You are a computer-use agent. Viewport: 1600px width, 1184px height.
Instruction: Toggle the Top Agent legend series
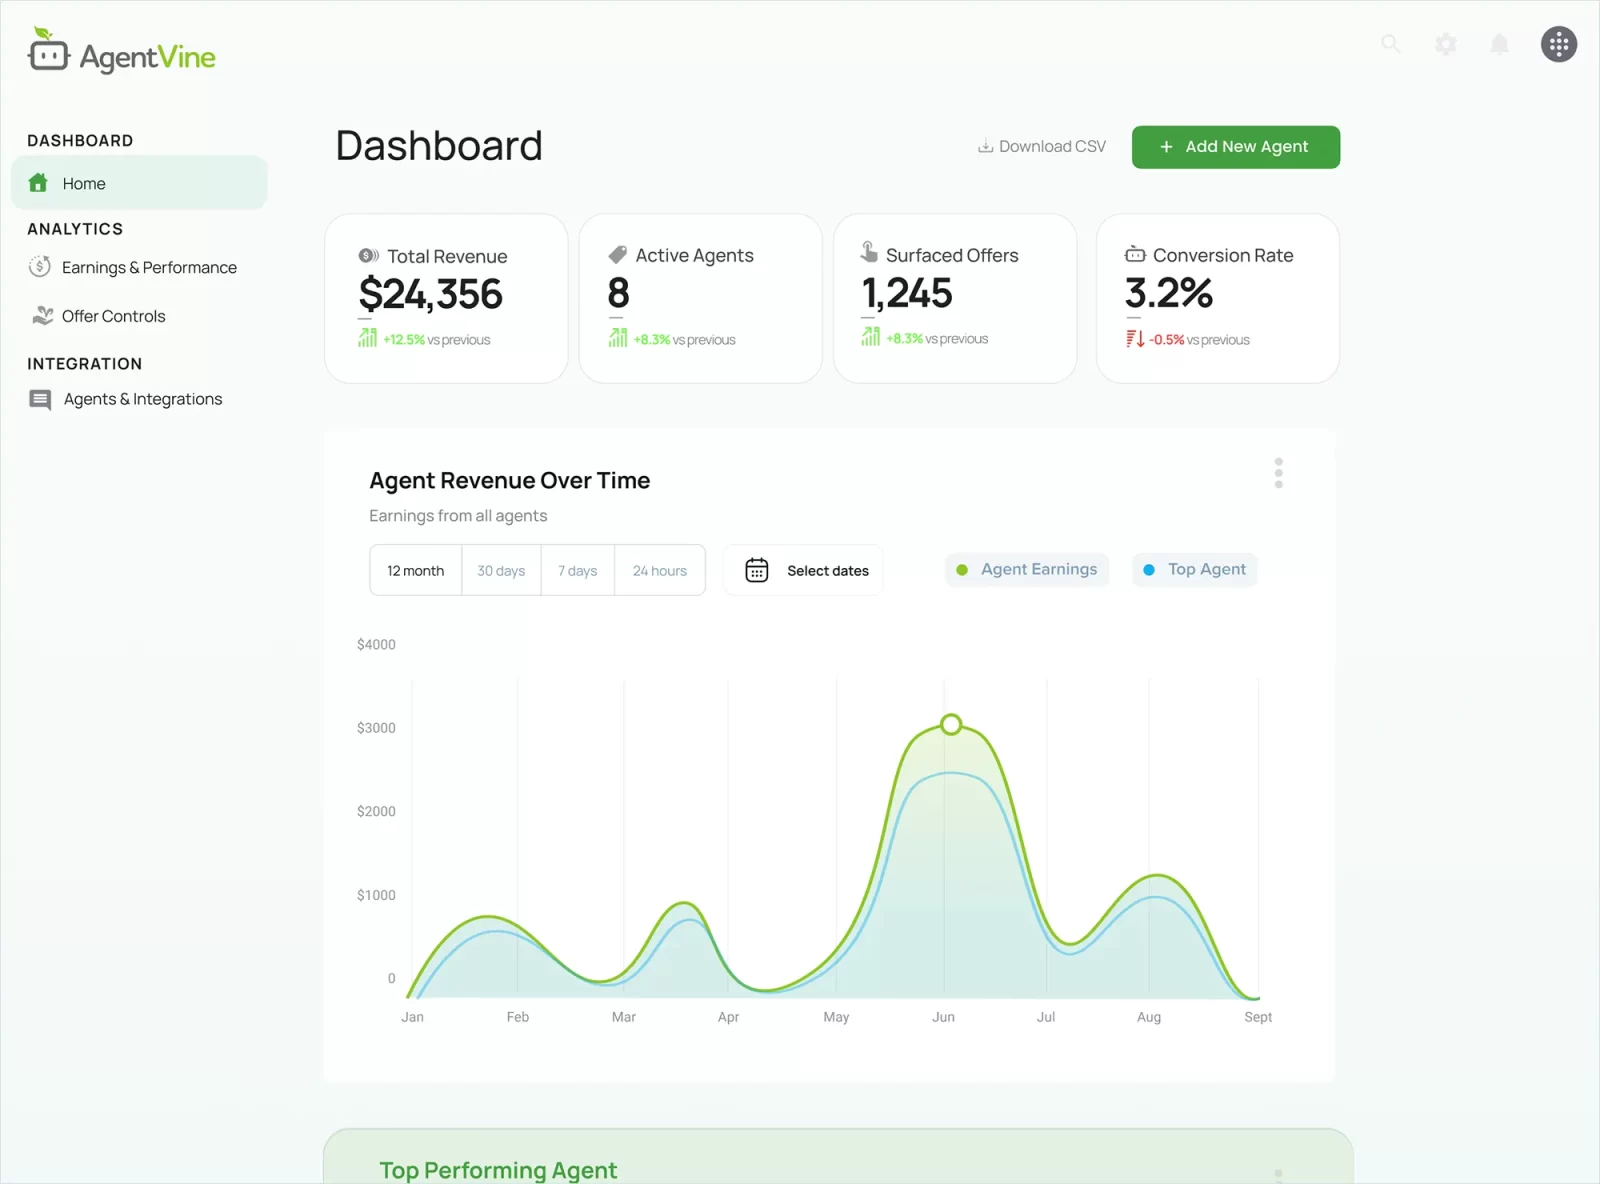coord(1194,570)
